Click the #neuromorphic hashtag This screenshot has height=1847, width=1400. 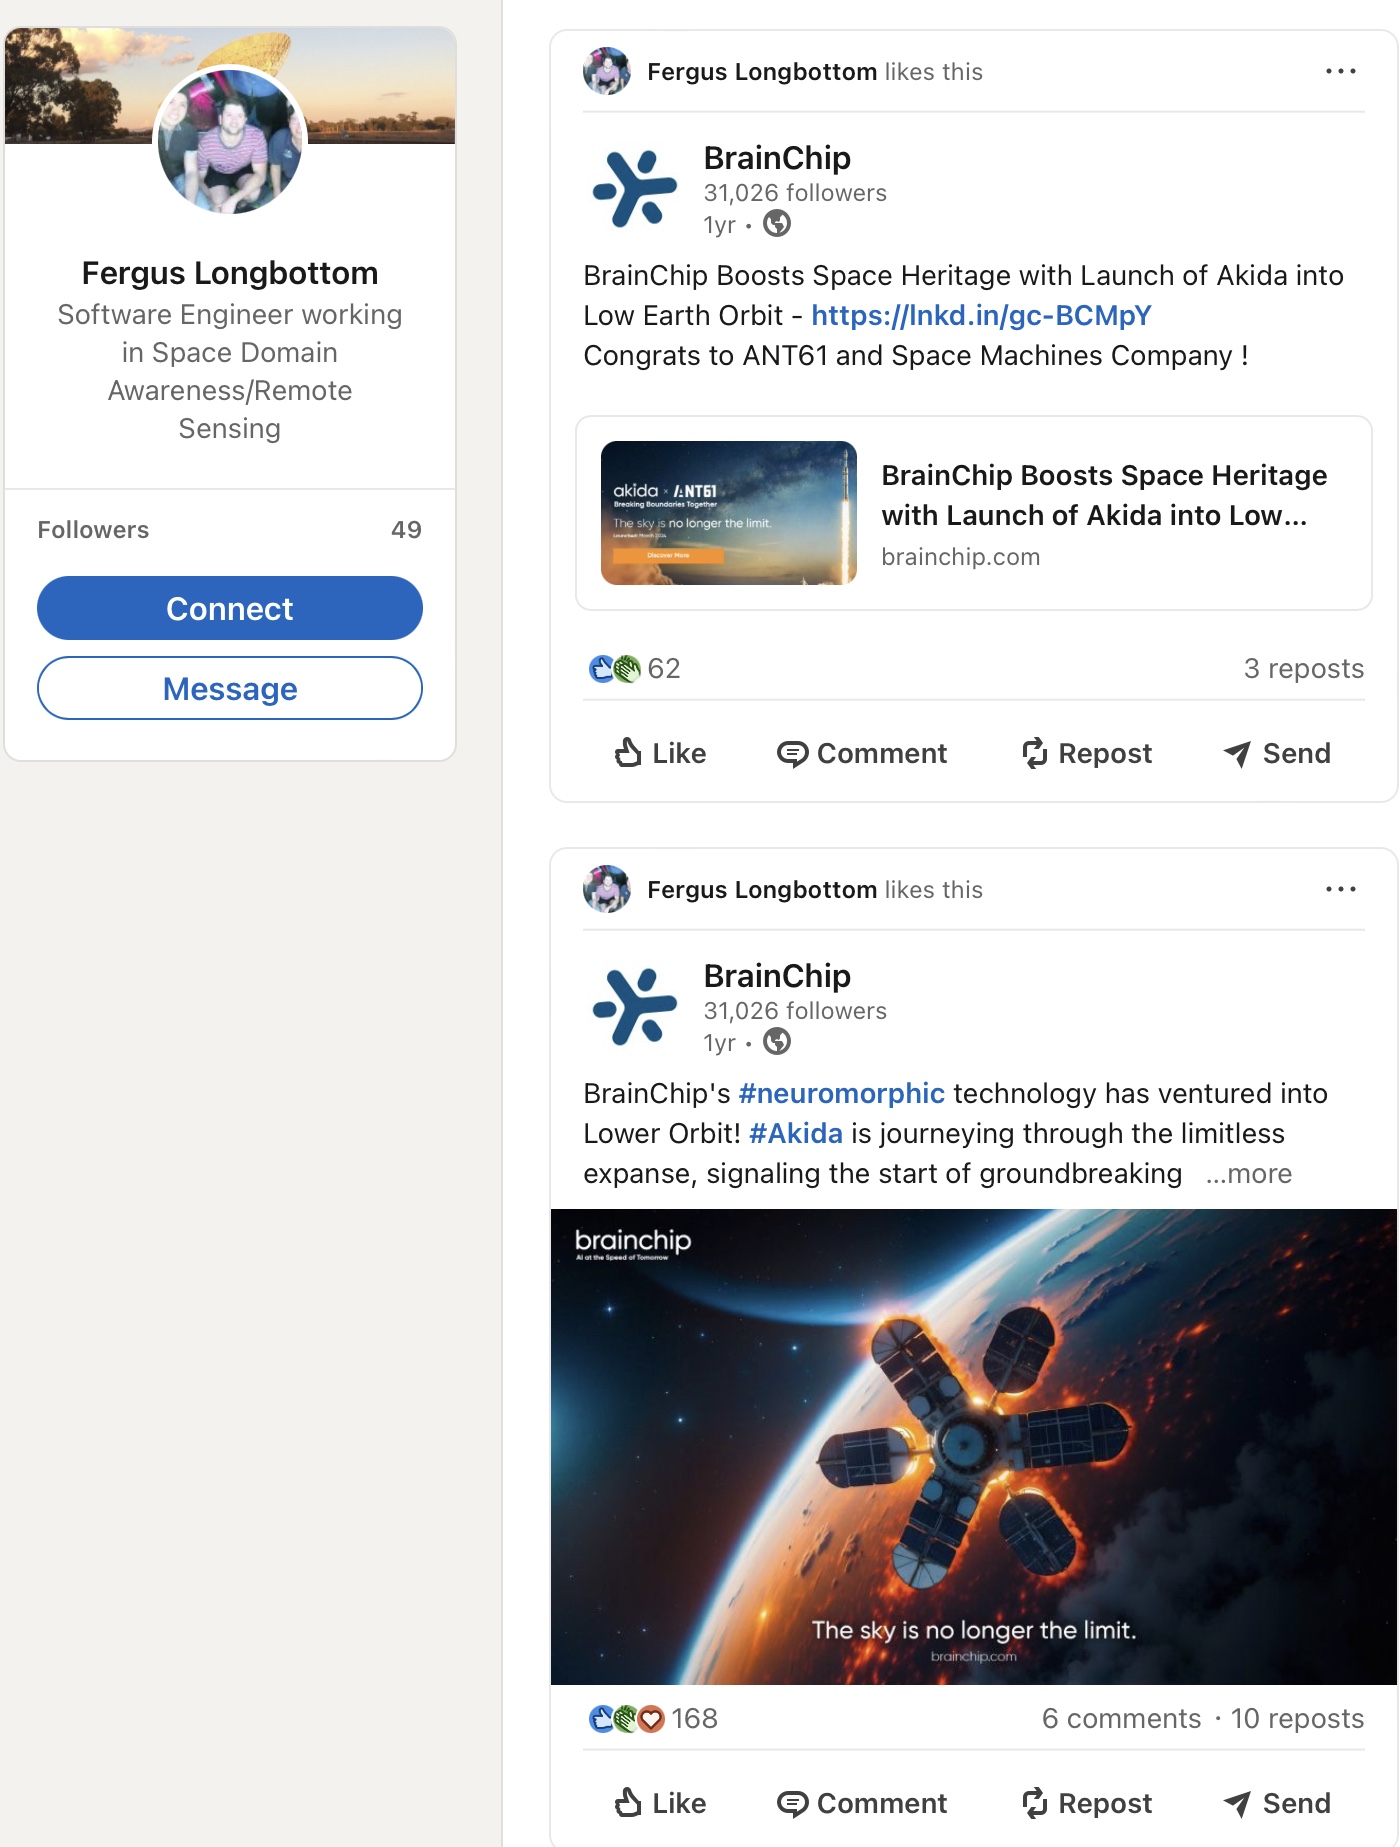(x=841, y=1093)
